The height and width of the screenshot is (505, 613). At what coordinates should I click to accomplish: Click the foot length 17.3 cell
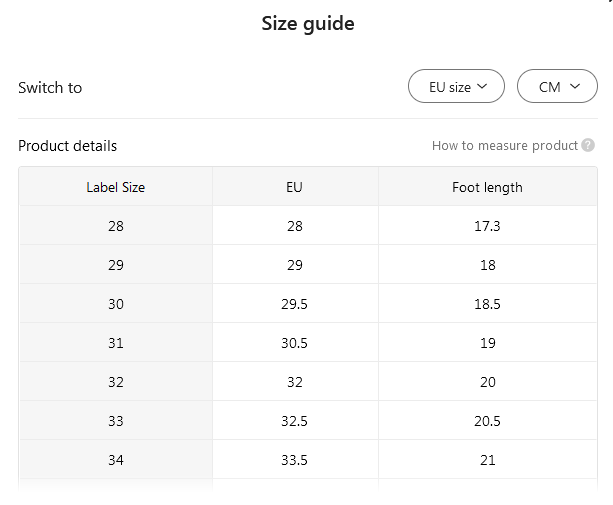tap(487, 226)
